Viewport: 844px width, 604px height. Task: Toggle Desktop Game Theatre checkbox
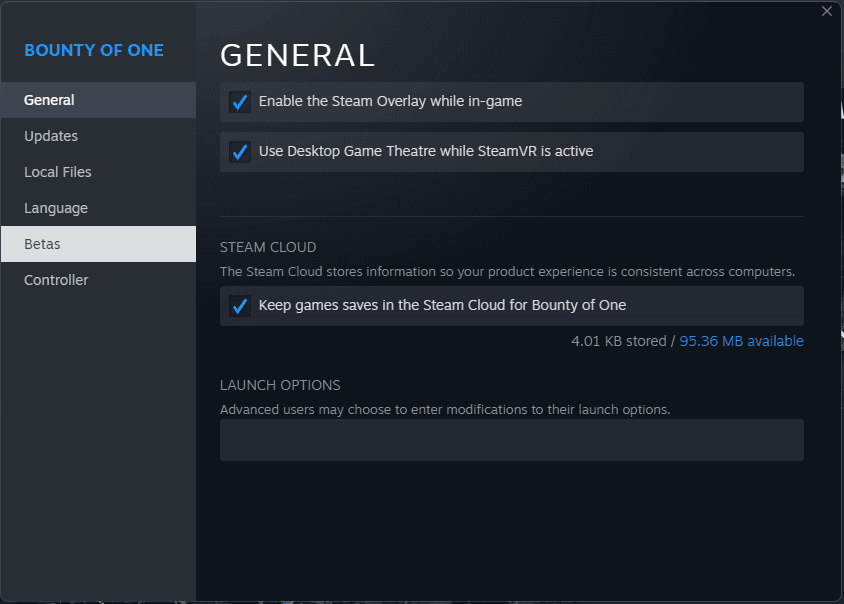pyautogui.click(x=240, y=152)
